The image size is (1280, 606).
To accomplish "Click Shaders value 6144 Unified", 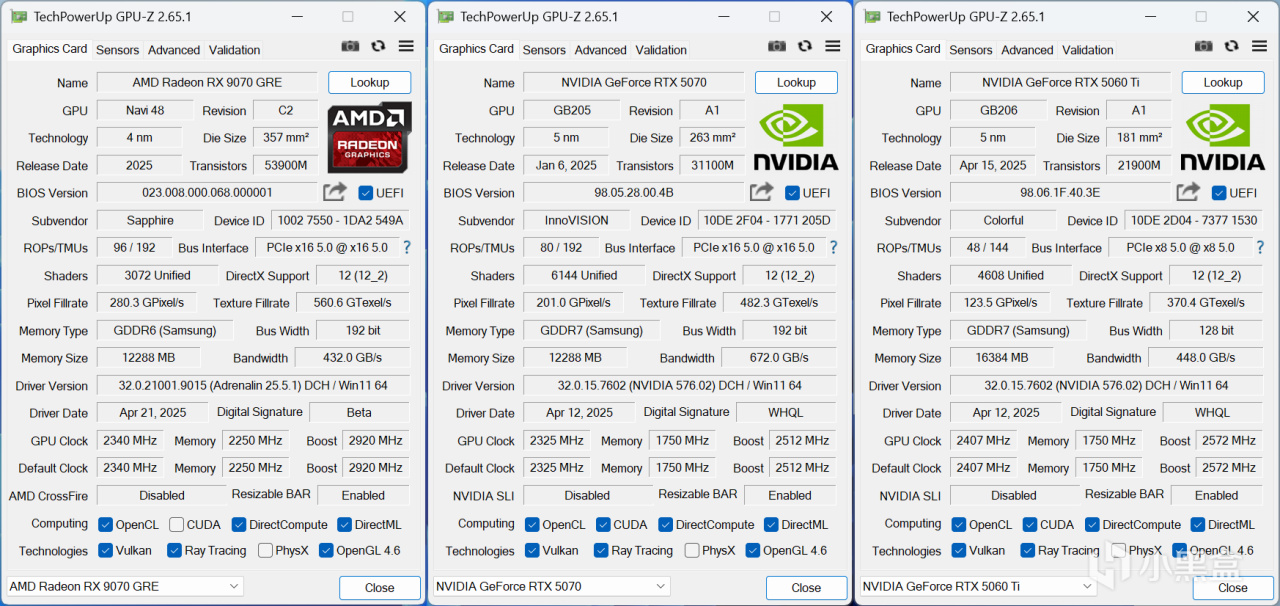I will (584, 275).
